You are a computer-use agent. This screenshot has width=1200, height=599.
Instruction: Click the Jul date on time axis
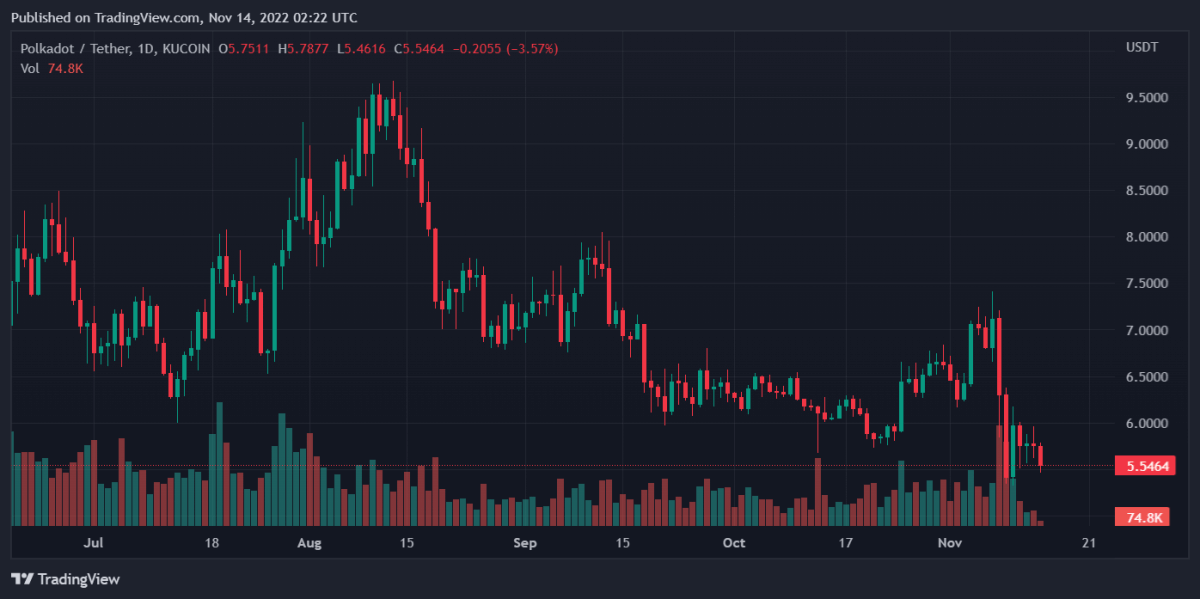point(94,543)
